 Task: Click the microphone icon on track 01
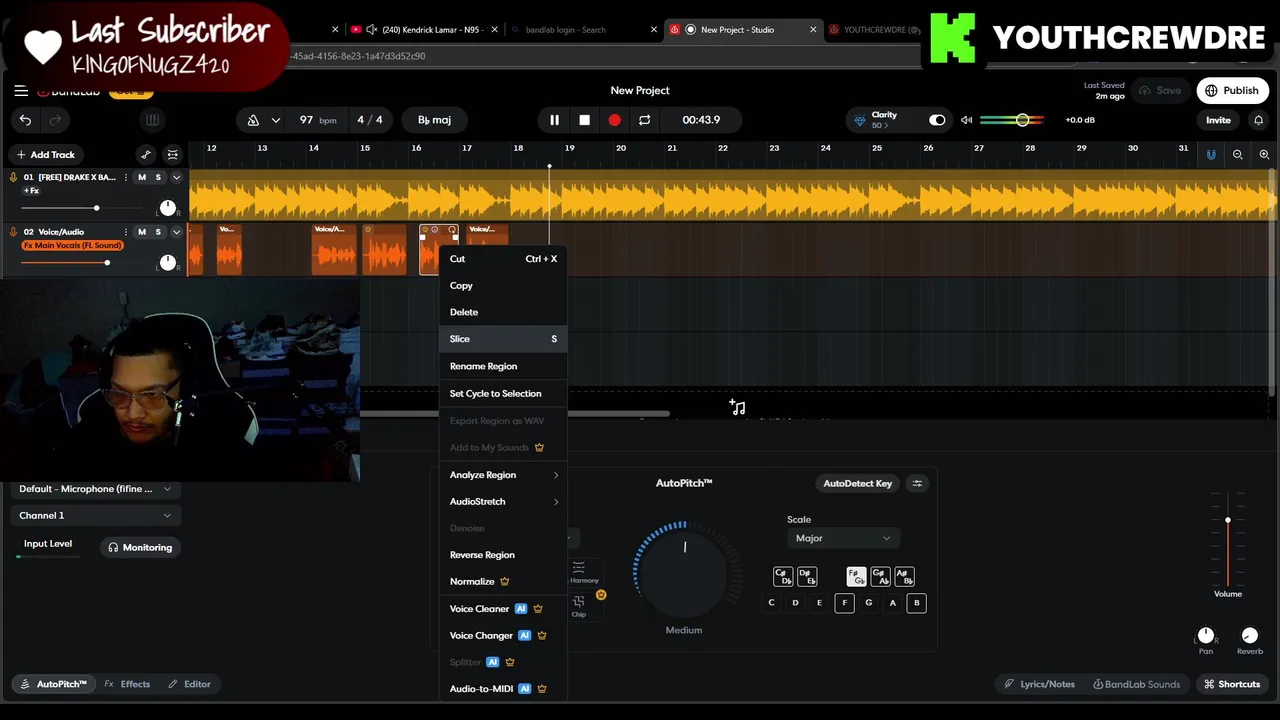click(13, 178)
